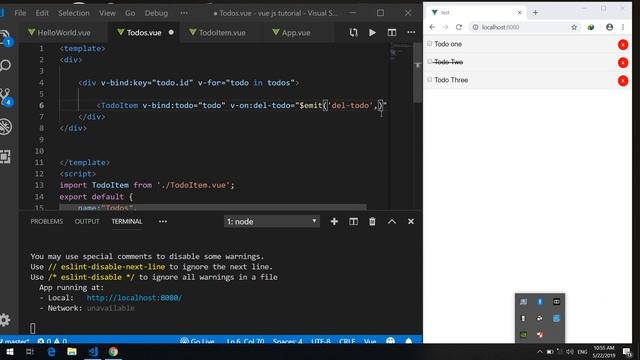Open the Chrome profile account icon

[x=609, y=27]
